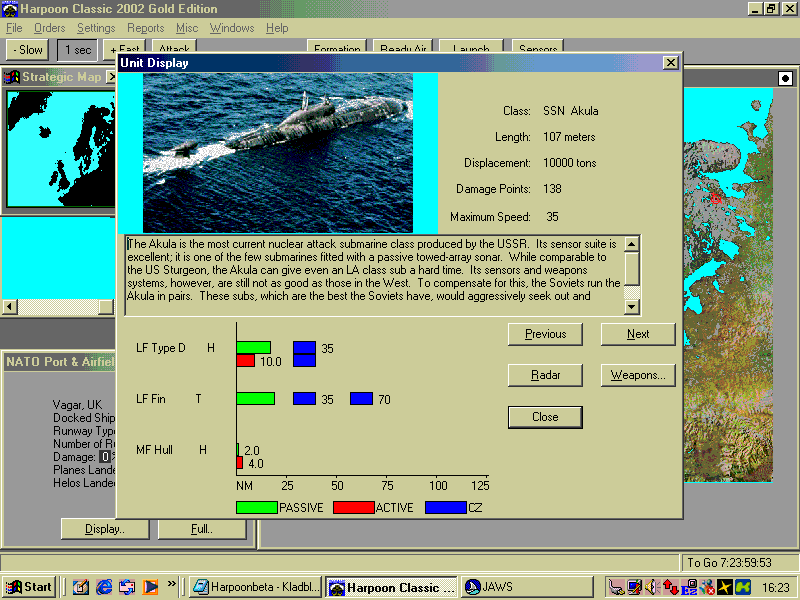Click the Damage Points value 138

pyautogui.click(x=552, y=189)
